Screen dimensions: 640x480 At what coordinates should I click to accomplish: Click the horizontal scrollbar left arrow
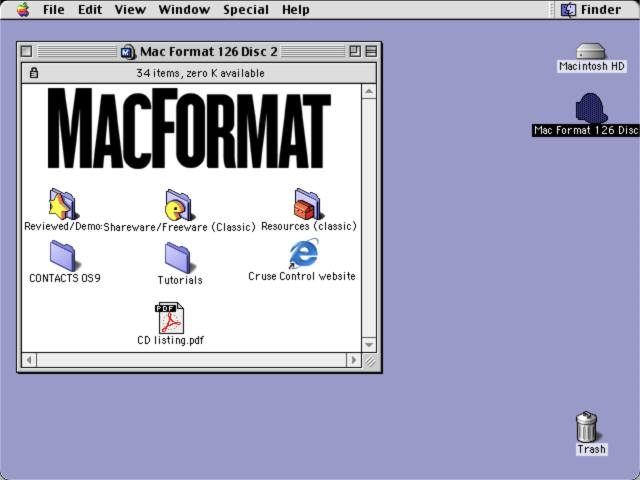click(29, 360)
